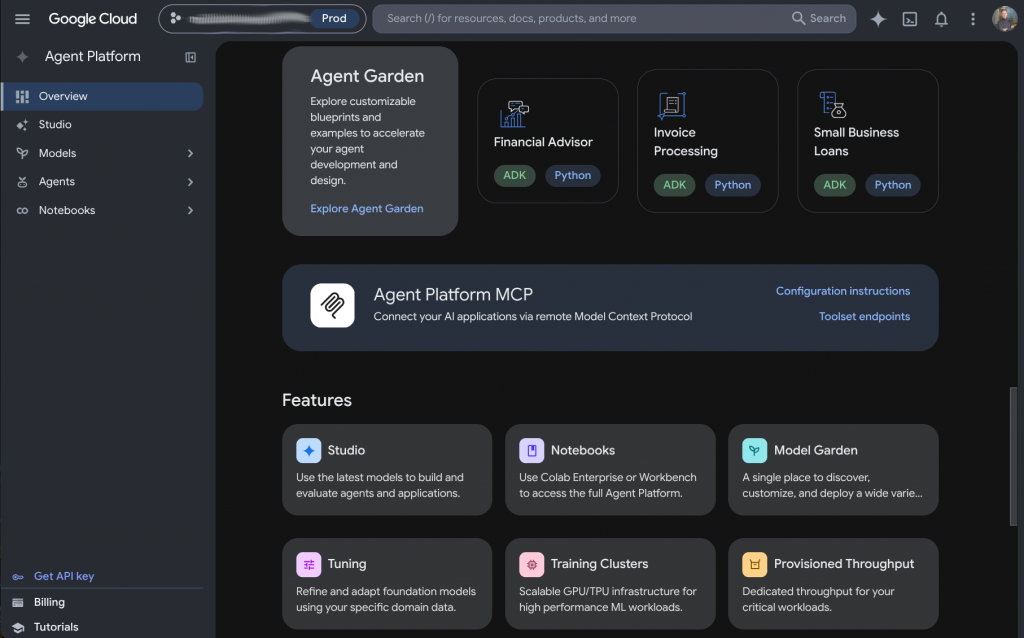Viewport: 1024px width, 638px height.
Task: Open Toolset endpoints link
Action: tap(864, 316)
